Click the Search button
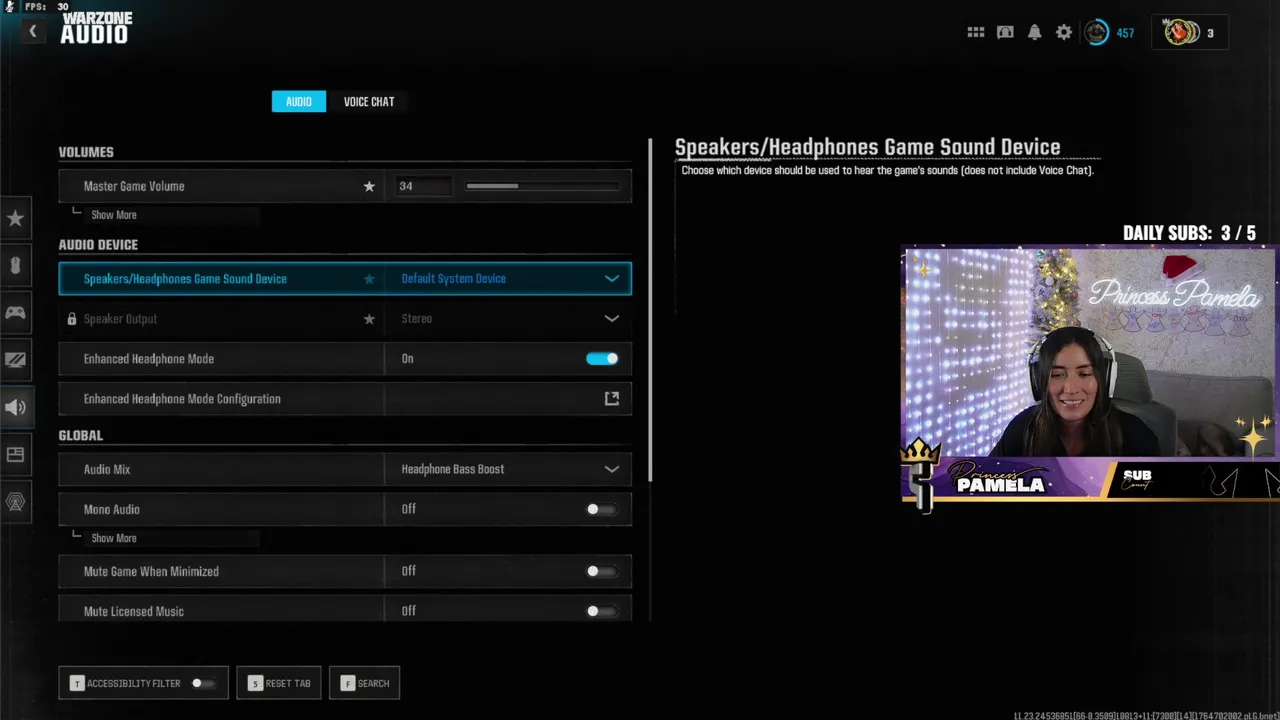This screenshot has height=720, width=1280. [365, 683]
